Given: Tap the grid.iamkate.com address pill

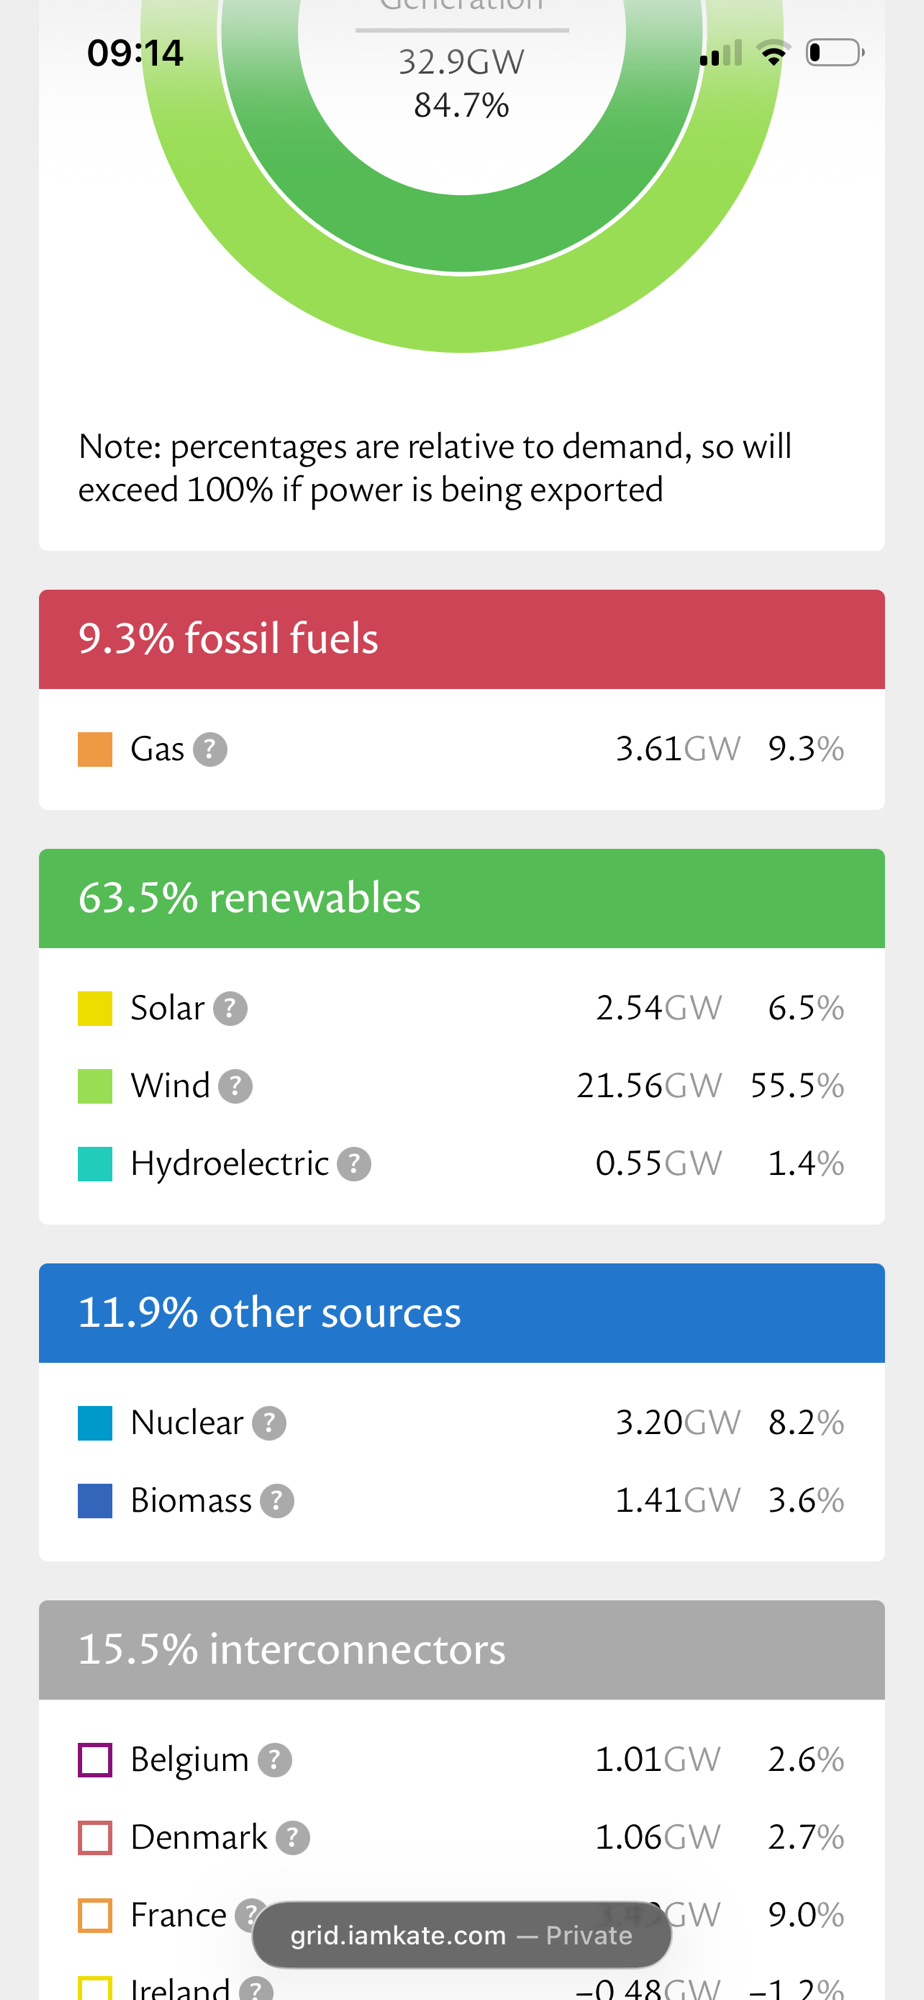Looking at the screenshot, I should coord(461,1936).
